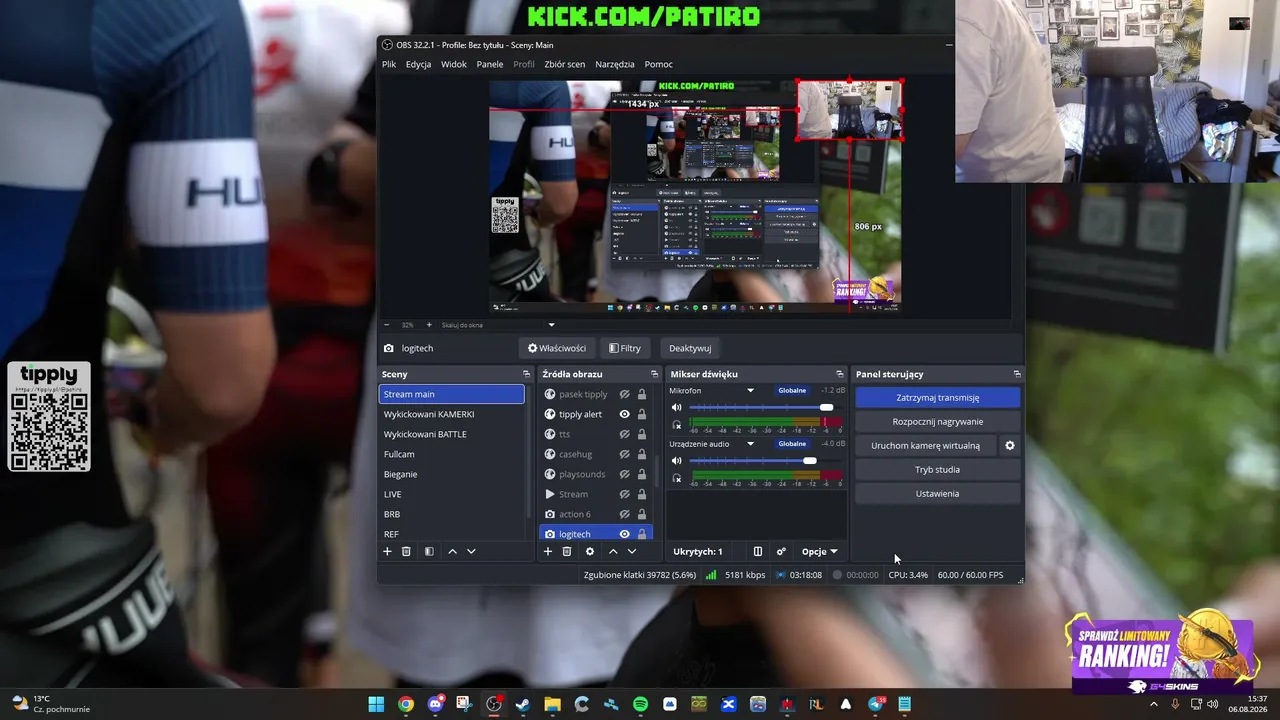Open Steam from the taskbar

click(522, 704)
